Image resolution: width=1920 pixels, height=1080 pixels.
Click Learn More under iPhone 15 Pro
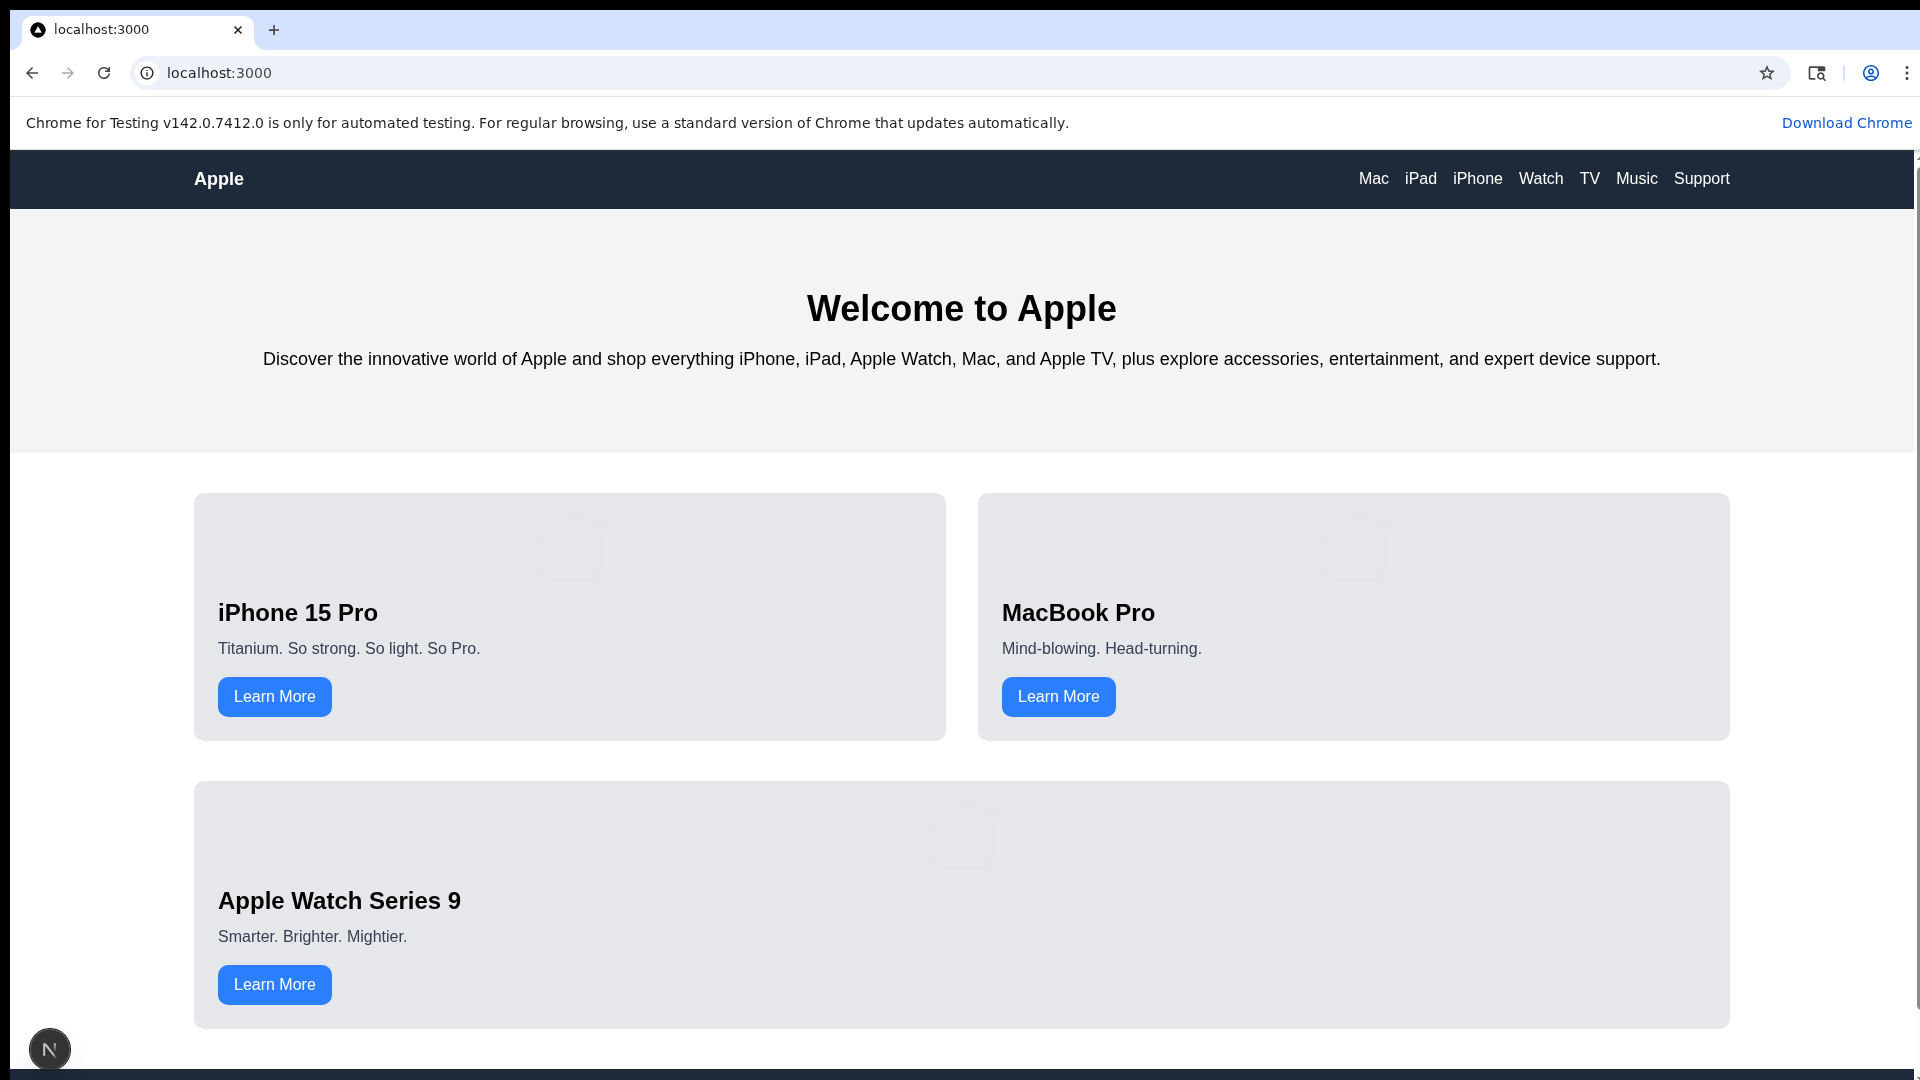pos(275,697)
